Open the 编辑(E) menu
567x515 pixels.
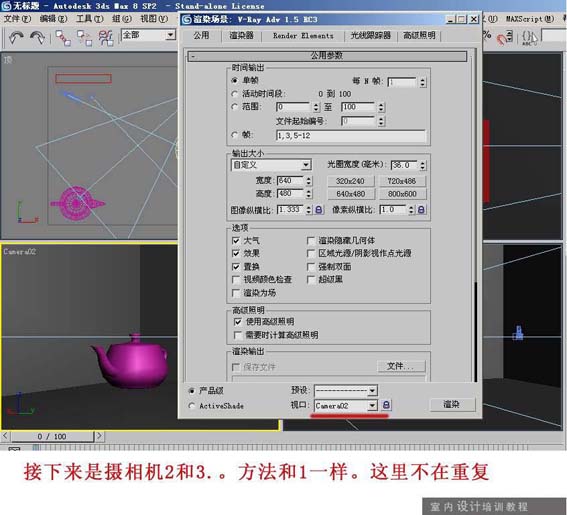click(53, 18)
